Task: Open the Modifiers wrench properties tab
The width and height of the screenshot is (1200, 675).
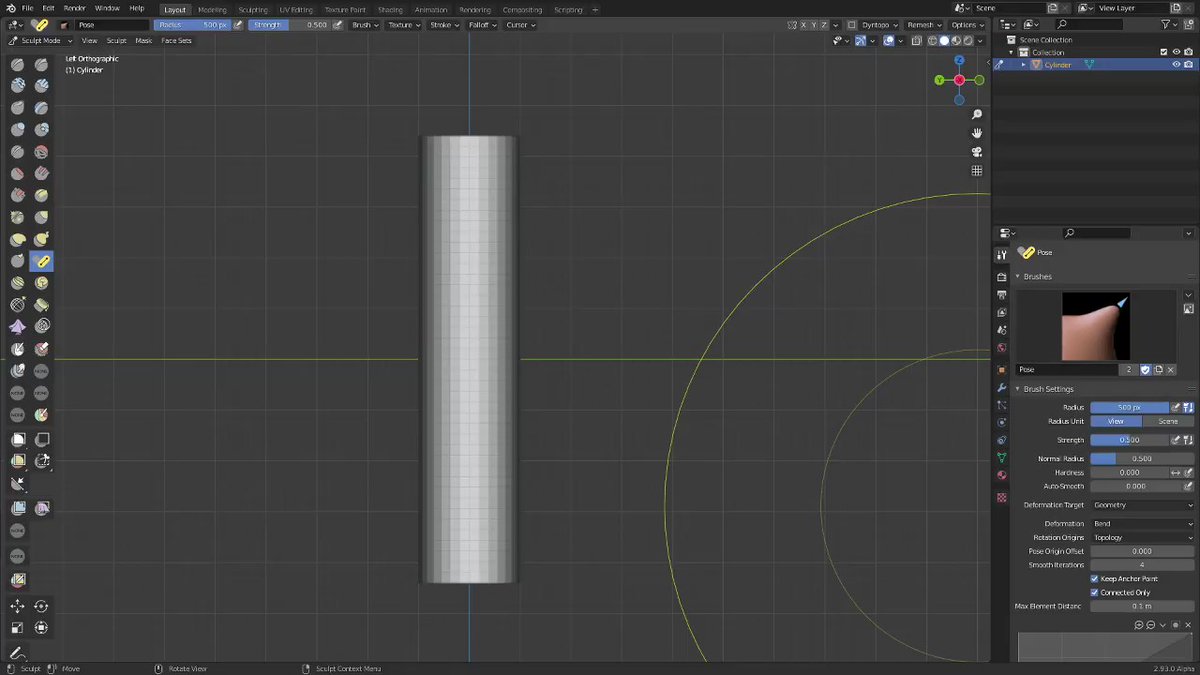Action: coord(1001,387)
